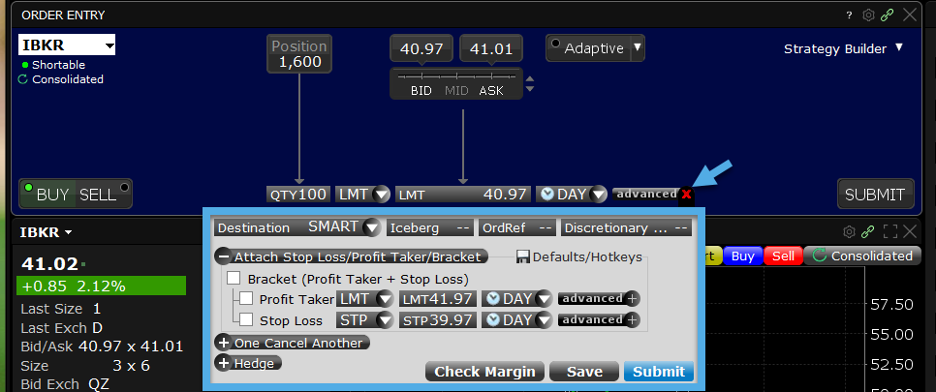Click the Shortable indicator
This screenshot has height=392, width=936.
tap(53, 64)
